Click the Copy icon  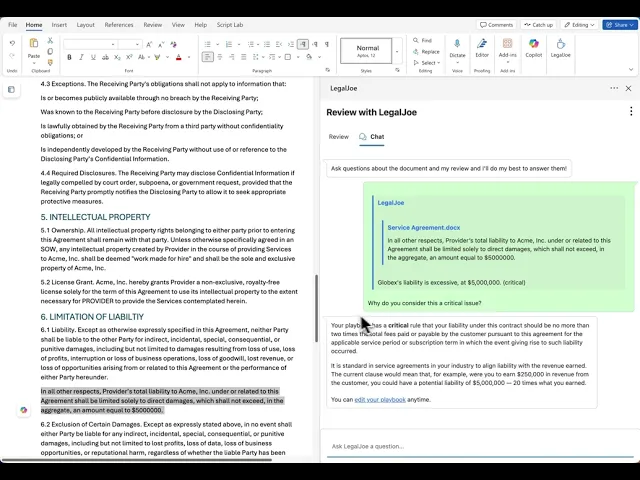point(50,51)
